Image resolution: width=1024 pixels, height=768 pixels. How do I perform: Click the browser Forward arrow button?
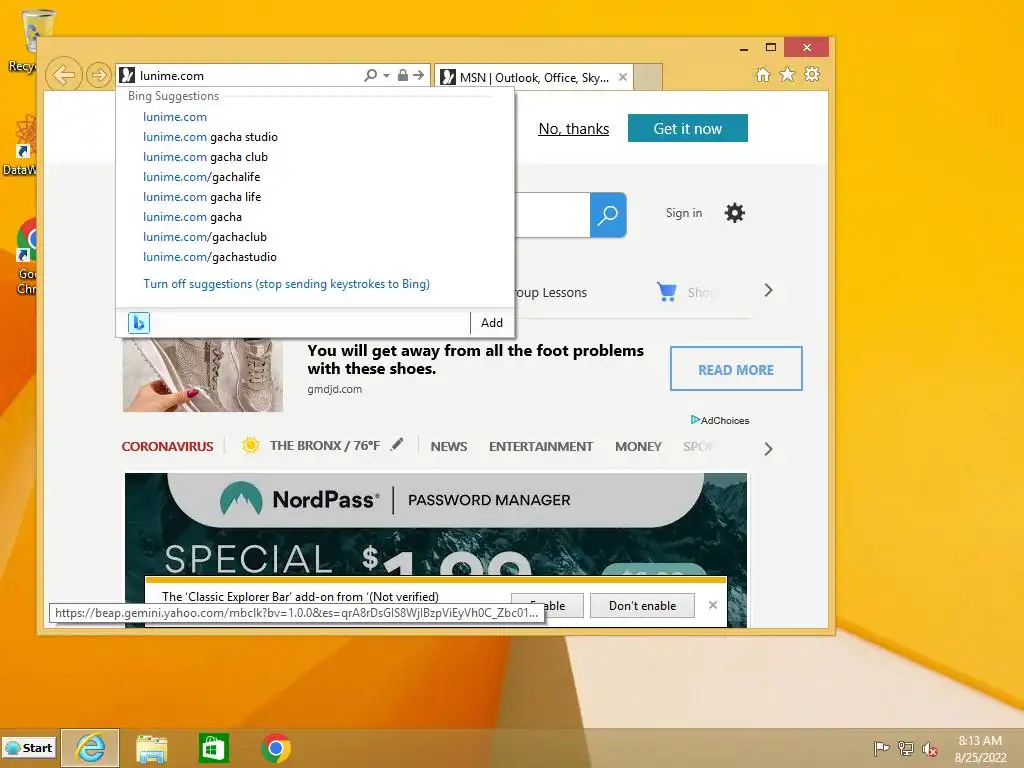99,75
